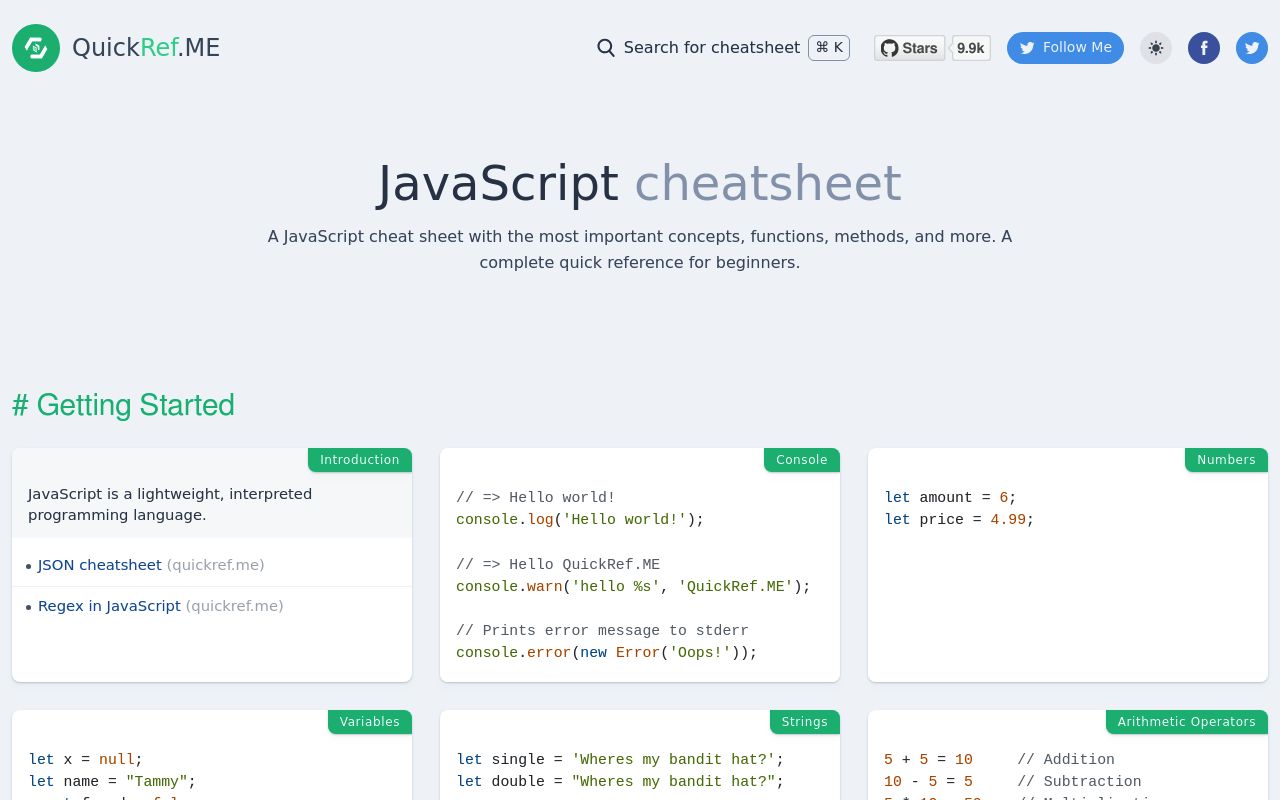
Task: Click the 9.9k star count badge
Action: tap(970, 47)
